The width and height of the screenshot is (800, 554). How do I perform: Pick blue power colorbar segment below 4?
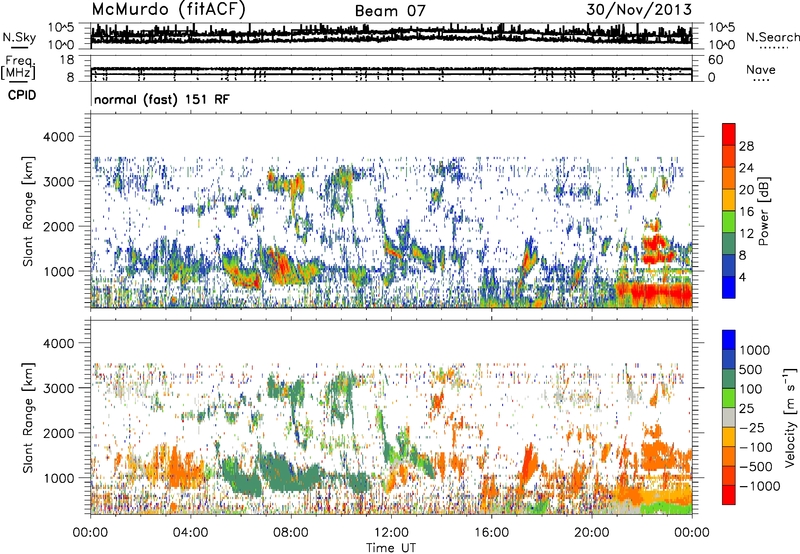click(x=729, y=287)
